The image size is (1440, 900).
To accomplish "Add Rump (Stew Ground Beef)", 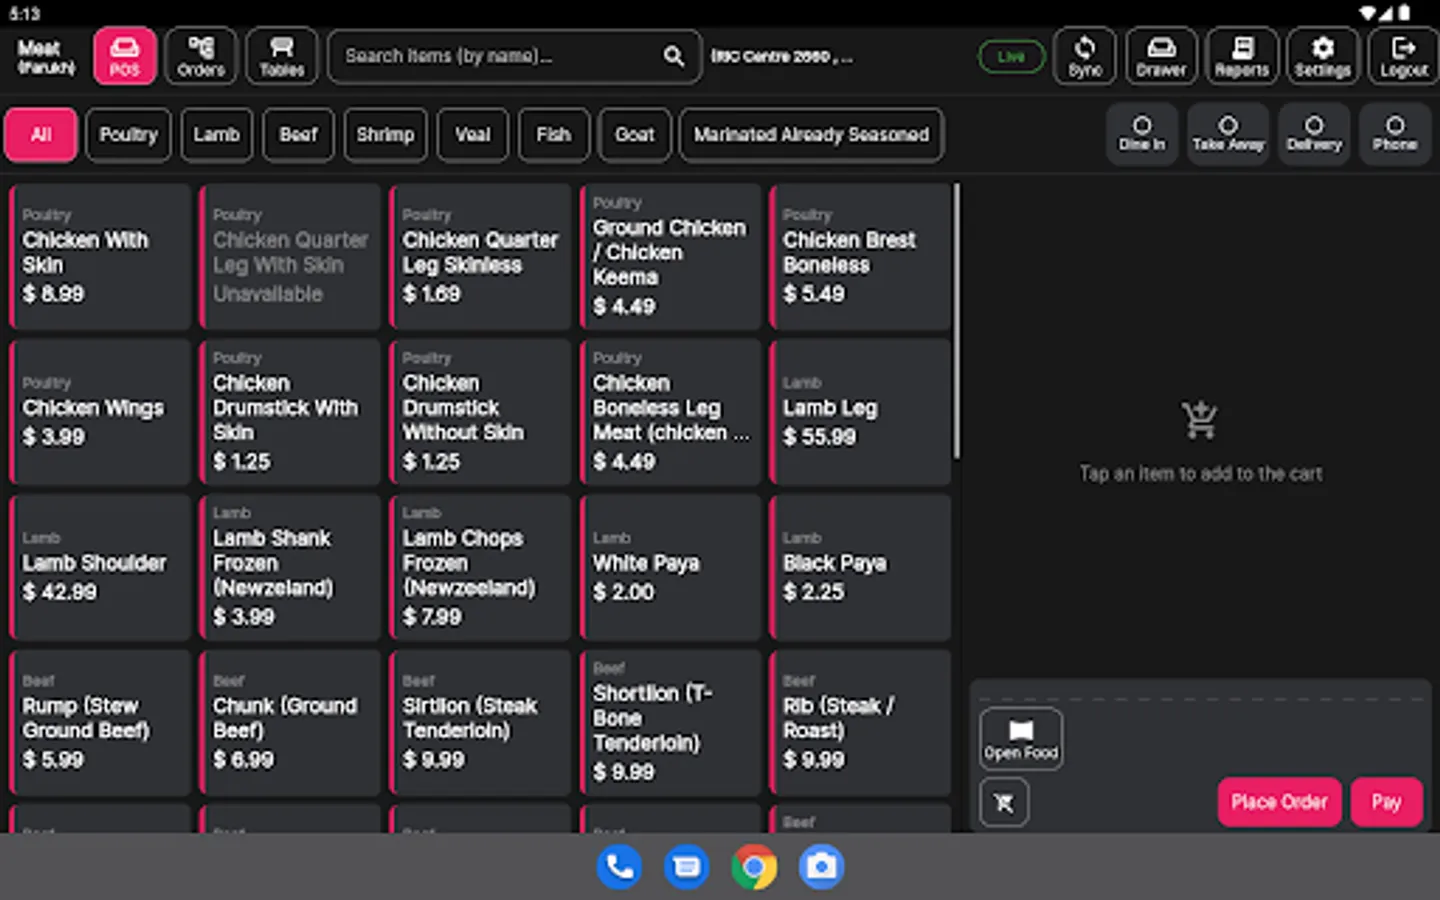I will (100, 723).
